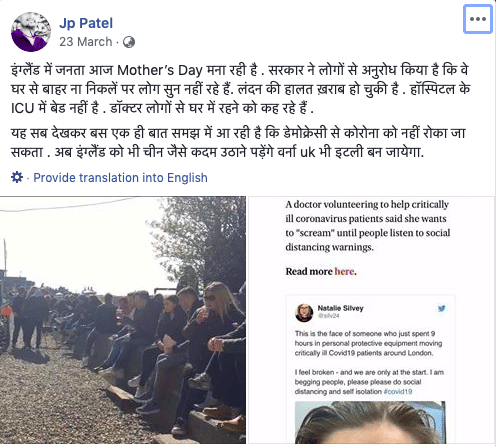
Task: Click the second Hindi paragraph mentioning uk
Action: coord(238,142)
